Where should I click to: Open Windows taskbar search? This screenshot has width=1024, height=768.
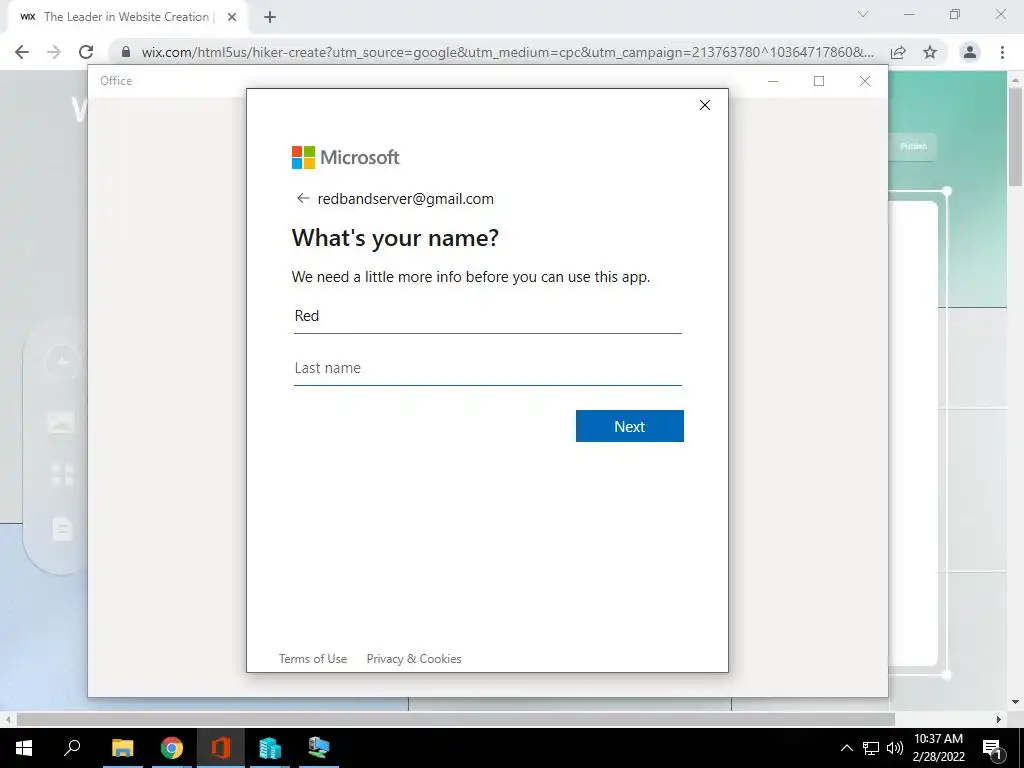(72, 748)
